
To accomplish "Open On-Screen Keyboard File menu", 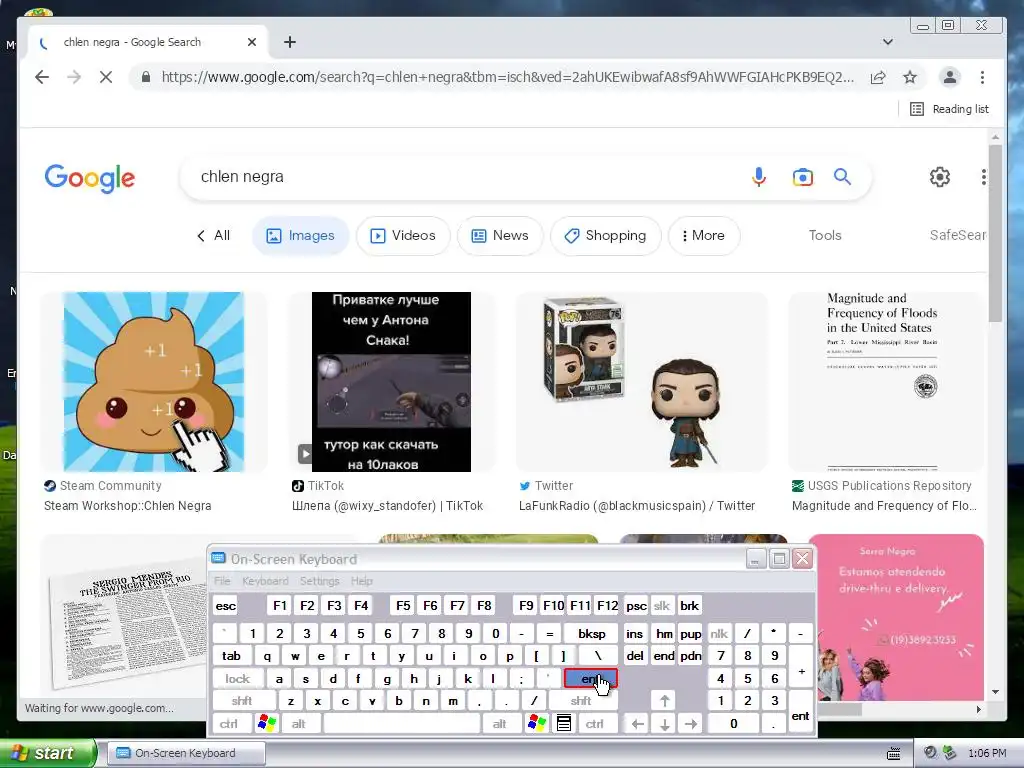I will (x=222, y=581).
